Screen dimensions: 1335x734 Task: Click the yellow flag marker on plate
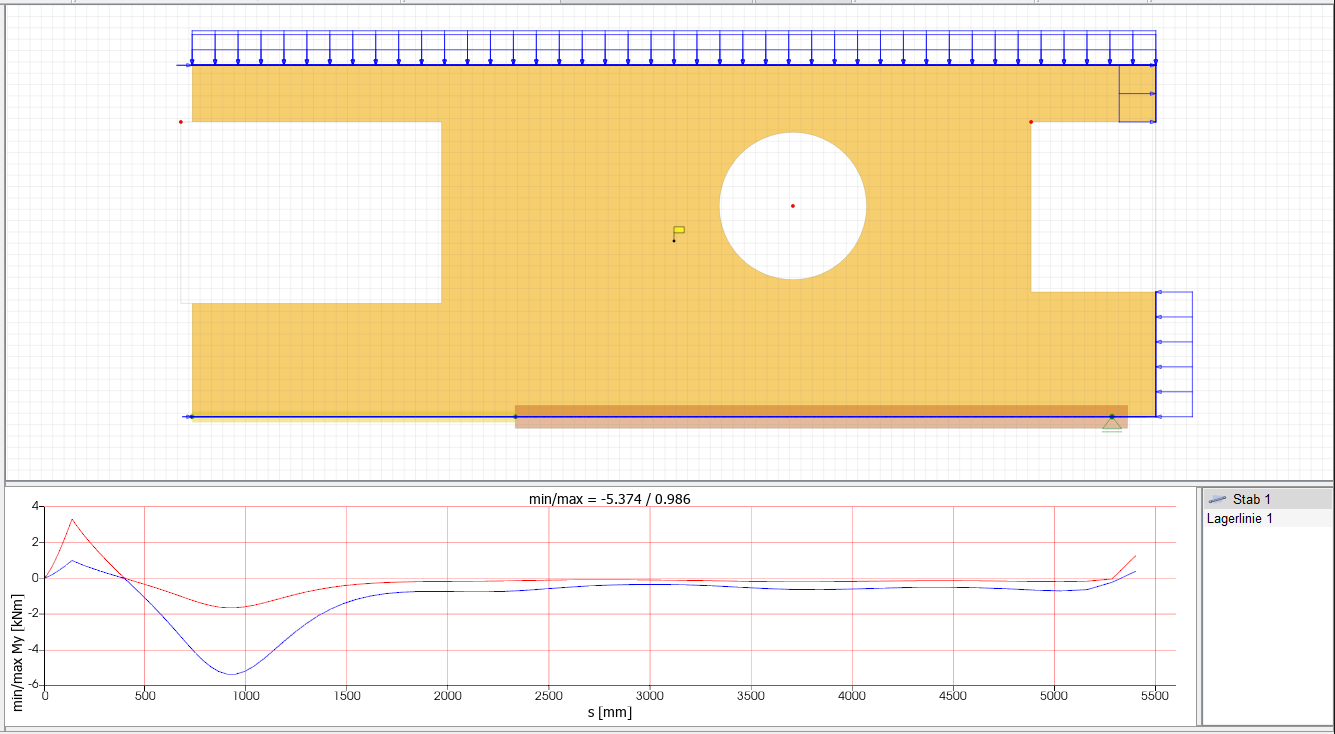coord(679,230)
